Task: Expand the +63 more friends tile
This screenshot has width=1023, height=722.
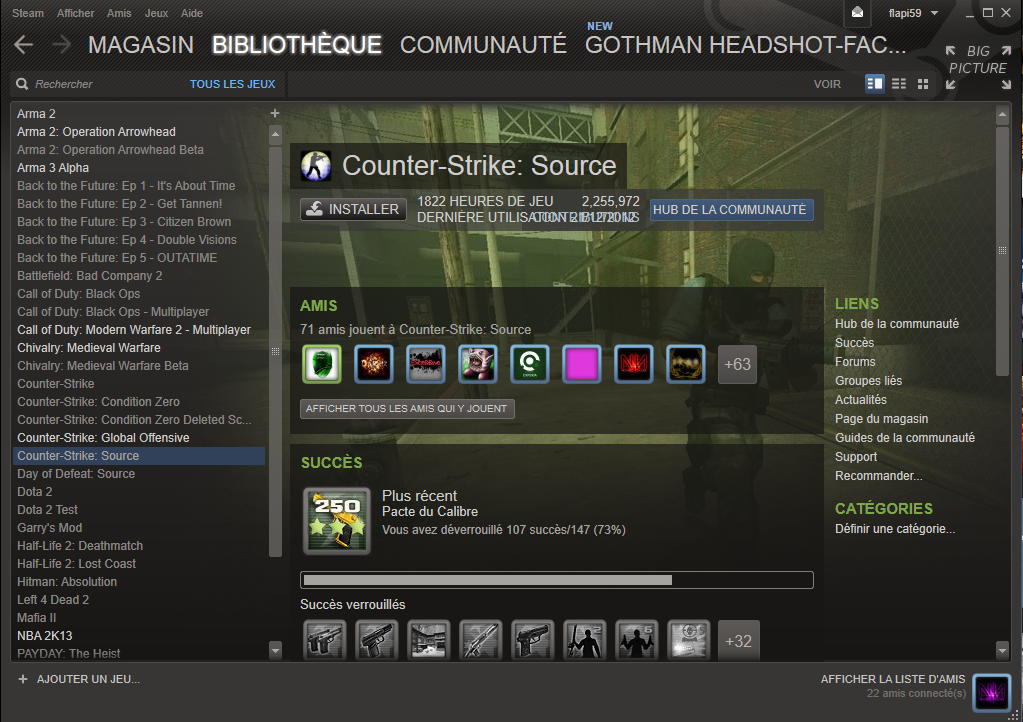Action: tap(737, 364)
